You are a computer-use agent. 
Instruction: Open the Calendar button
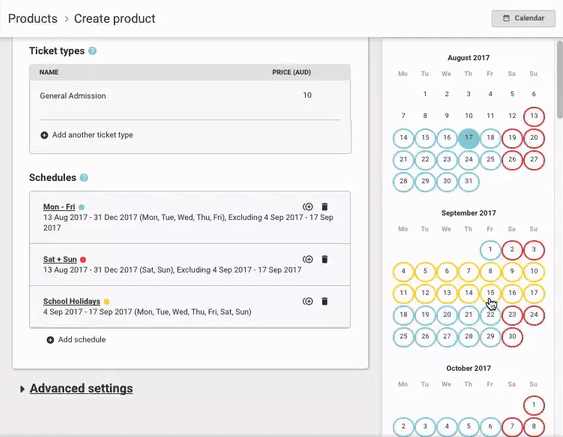524,18
